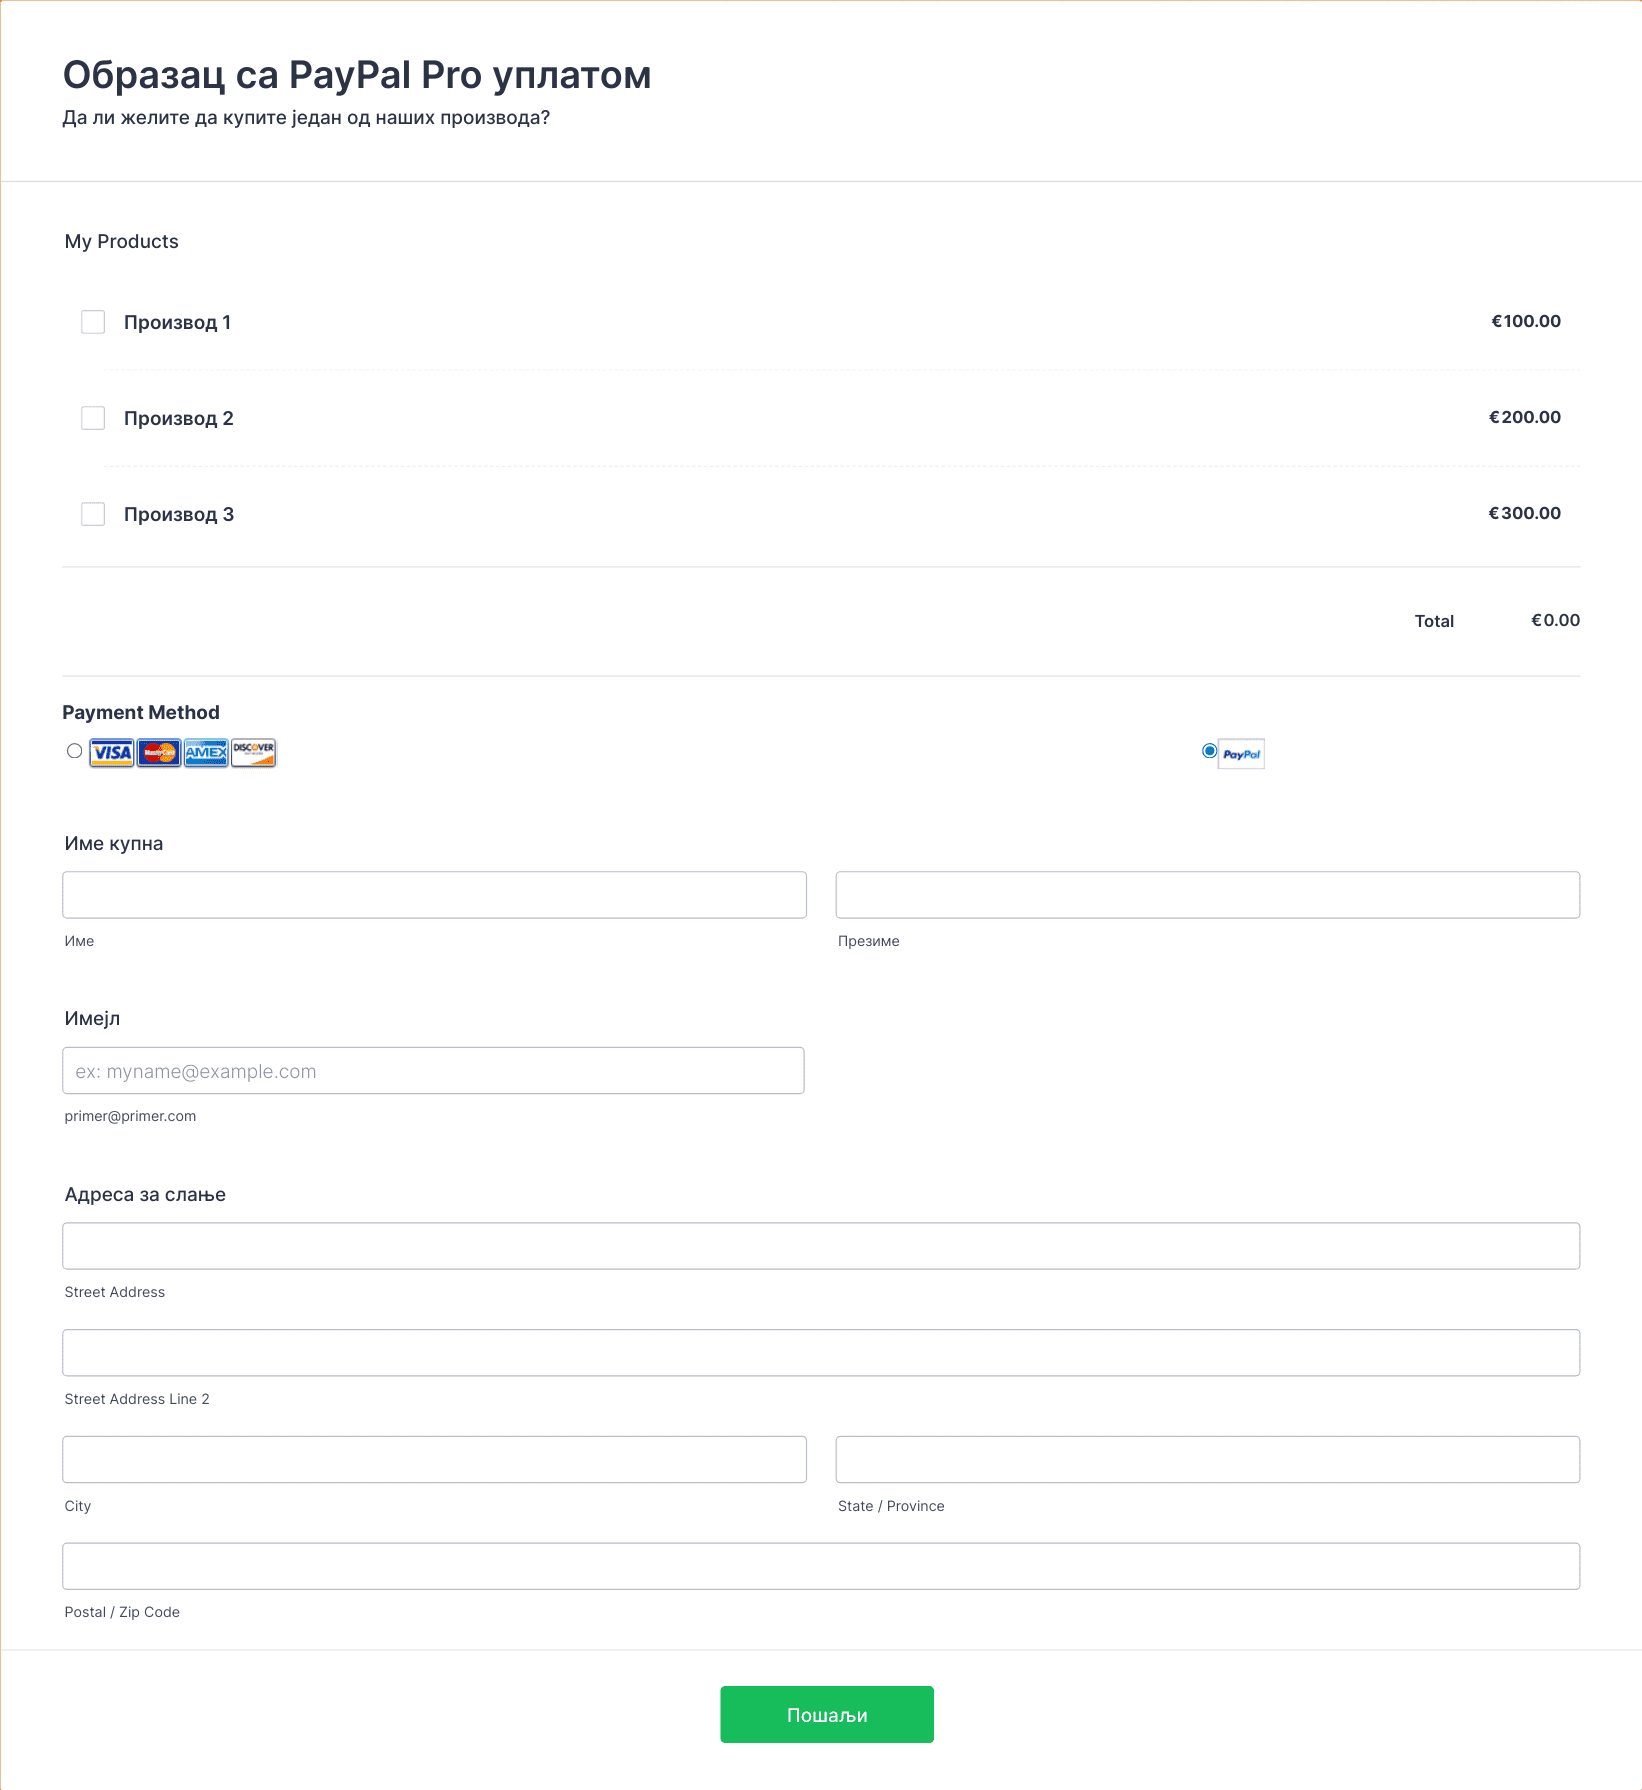Check the Производ 2 checkbox
This screenshot has height=1790, width=1642.
click(x=93, y=418)
